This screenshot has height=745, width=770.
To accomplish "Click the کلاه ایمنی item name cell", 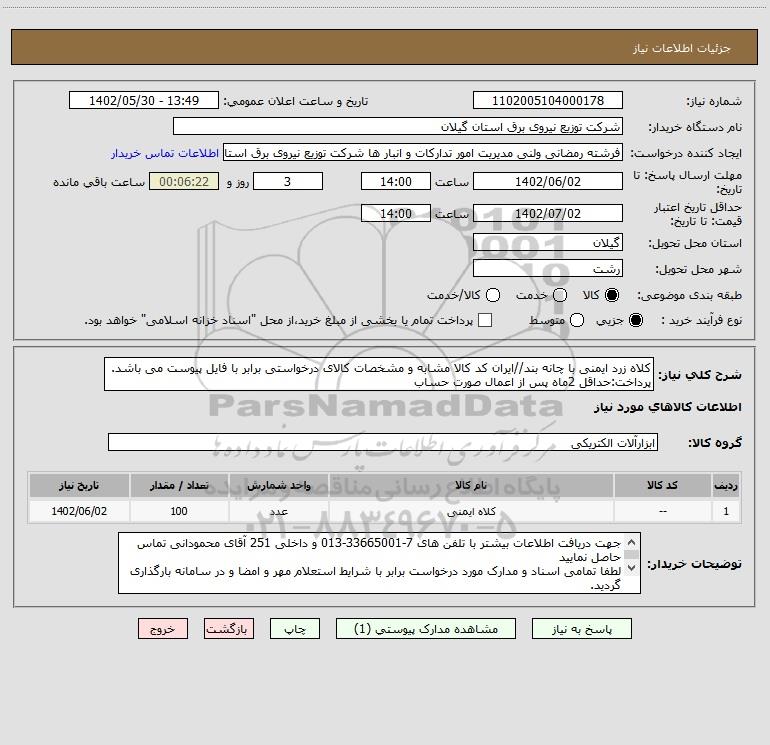I will coord(471,511).
